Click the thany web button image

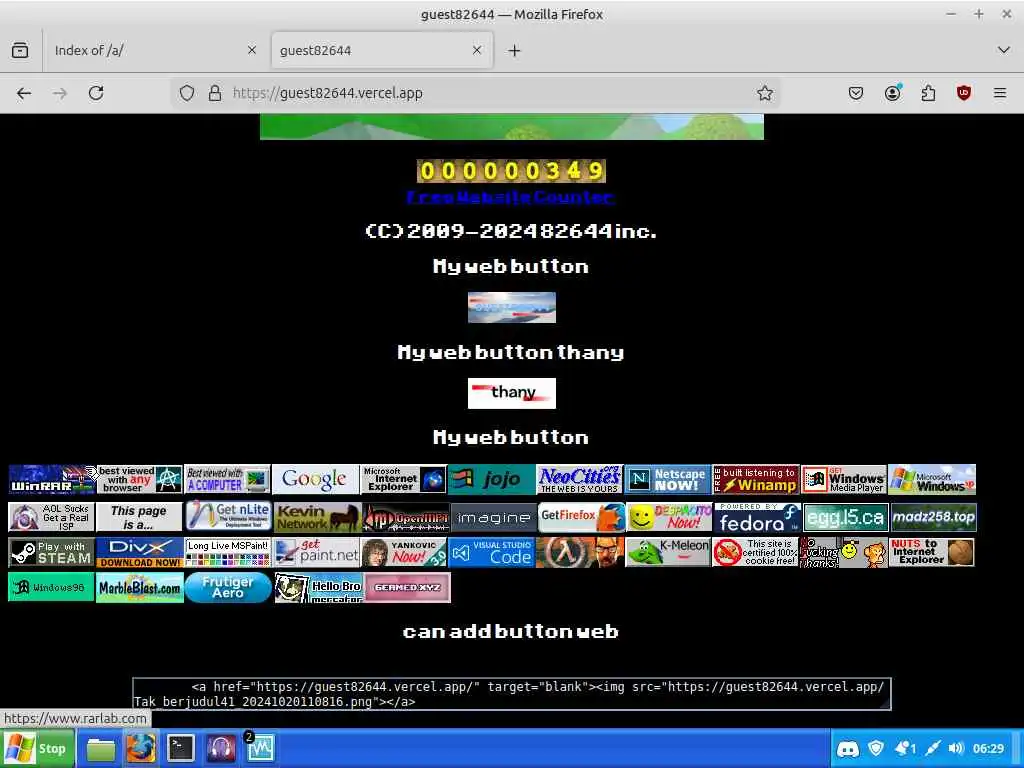coord(512,393)
